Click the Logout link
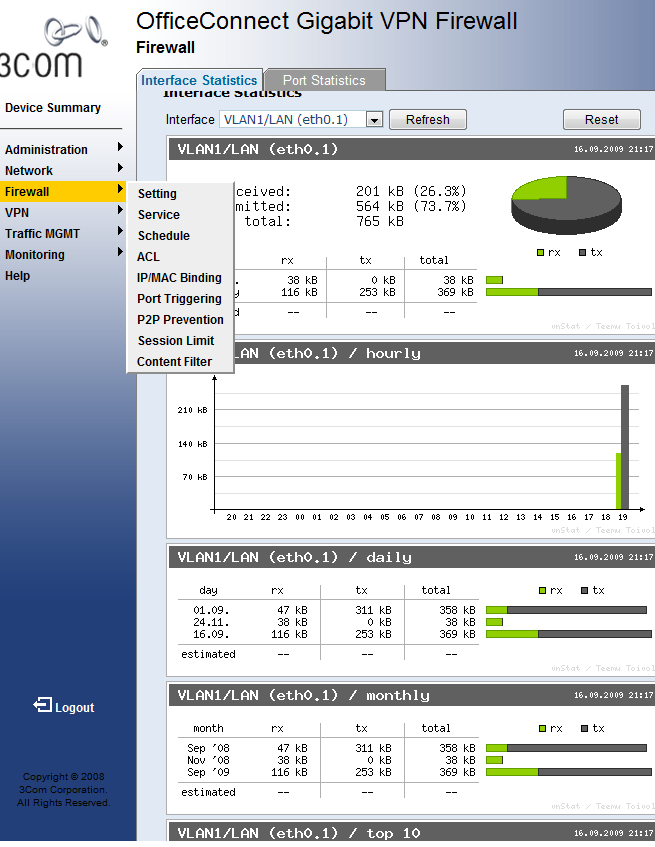Image resolution: width=655 pixels, height=847 pixels. pyautogui.click(x=75, y=708)
